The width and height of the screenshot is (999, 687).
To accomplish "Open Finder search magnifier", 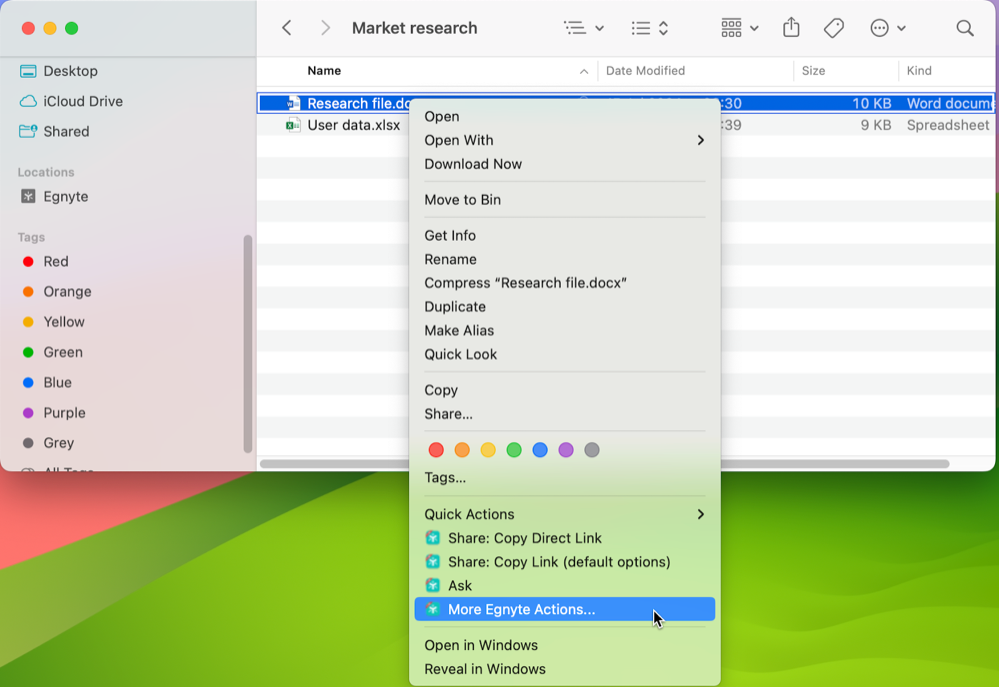I will (965, 28).
